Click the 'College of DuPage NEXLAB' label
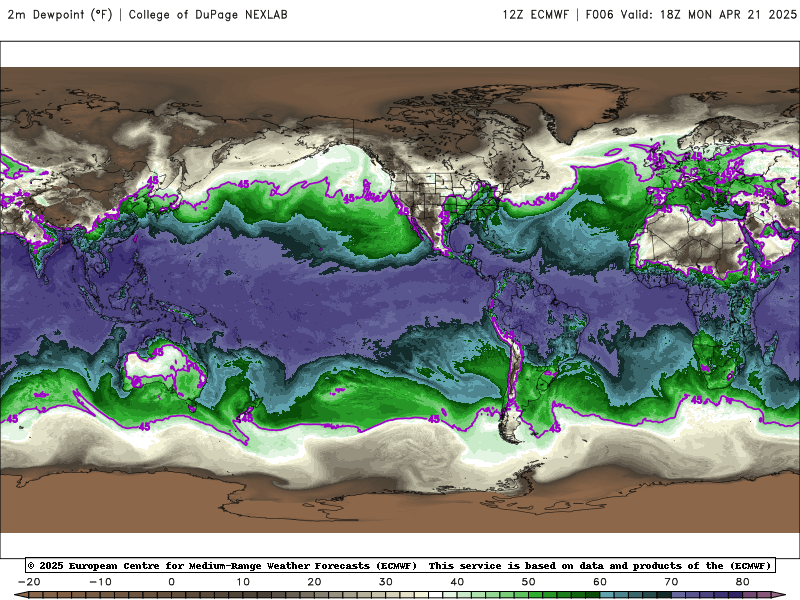 pyautogui.click(x=208, y=14)
